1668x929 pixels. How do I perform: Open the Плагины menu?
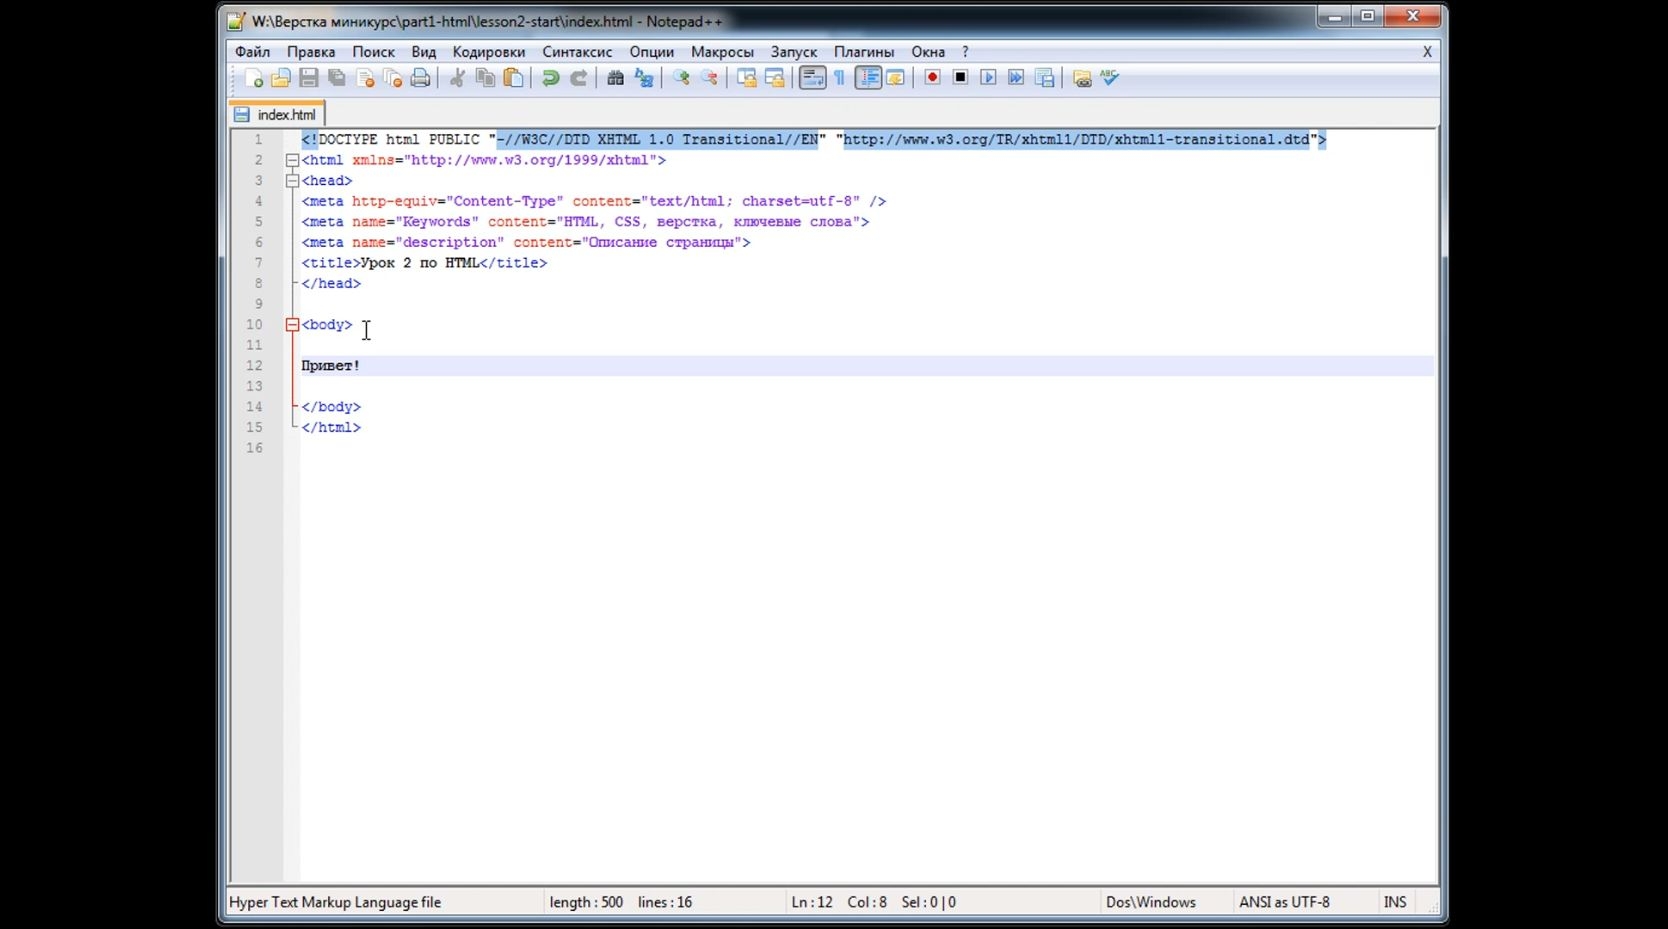(x=864, y=52)
